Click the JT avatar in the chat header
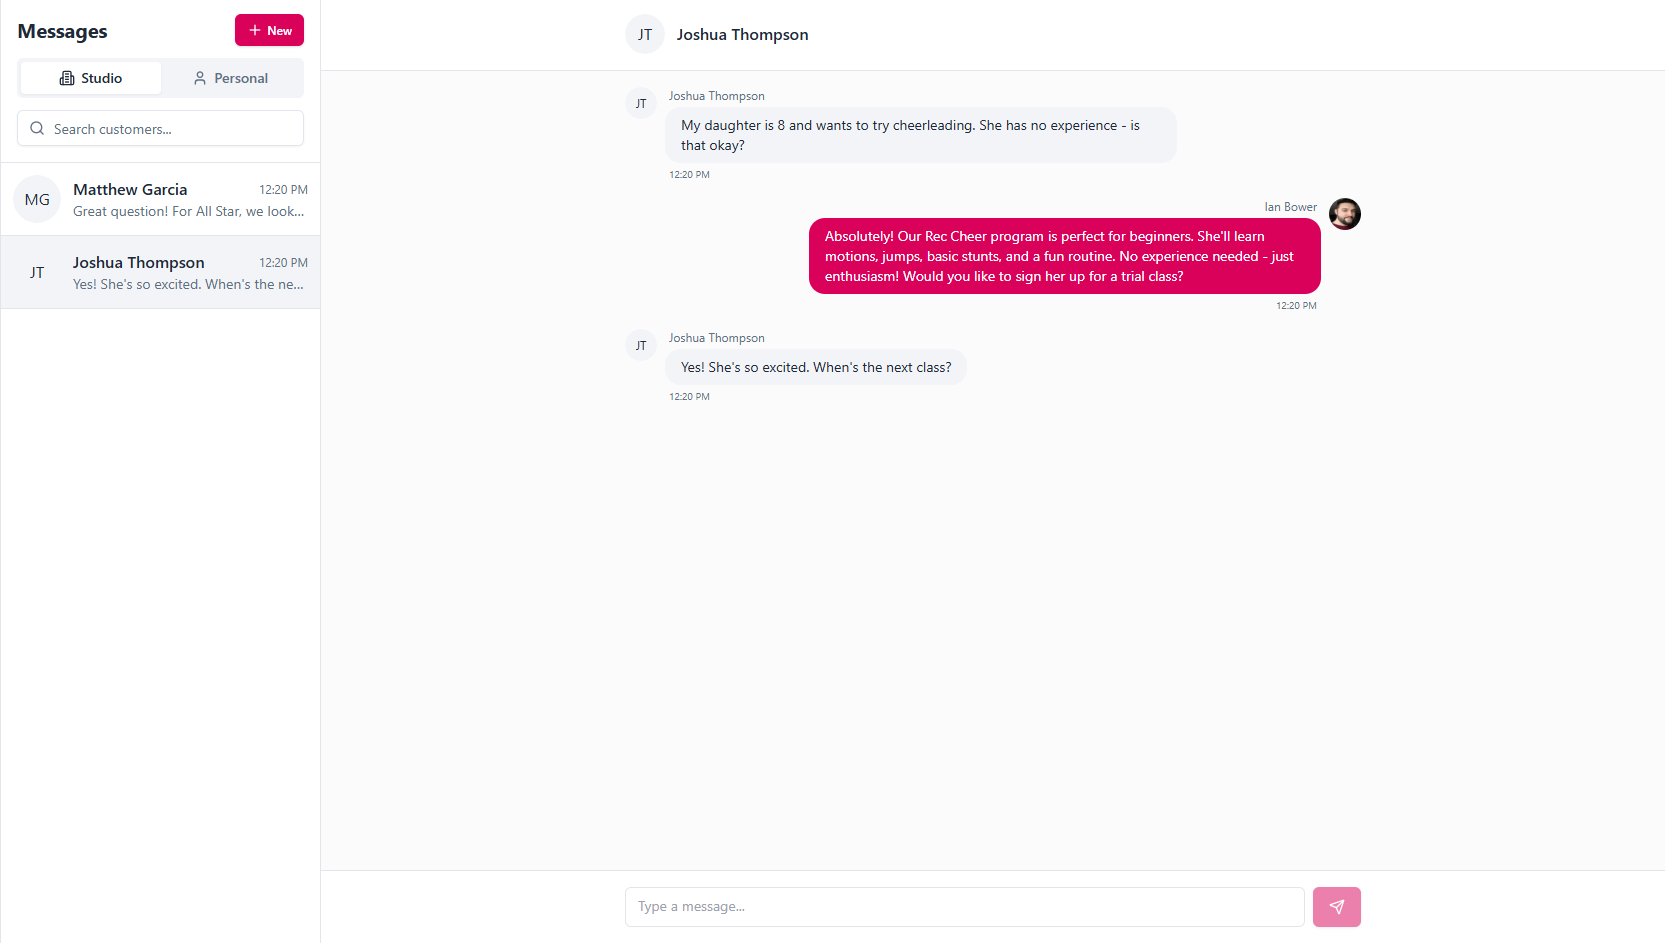Screen dimensions: 1665x943 644,34
